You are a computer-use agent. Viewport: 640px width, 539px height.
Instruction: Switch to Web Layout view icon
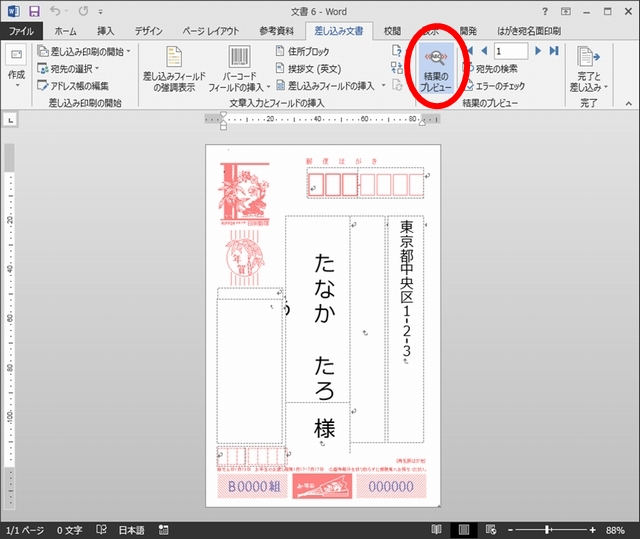pos(491,530)
